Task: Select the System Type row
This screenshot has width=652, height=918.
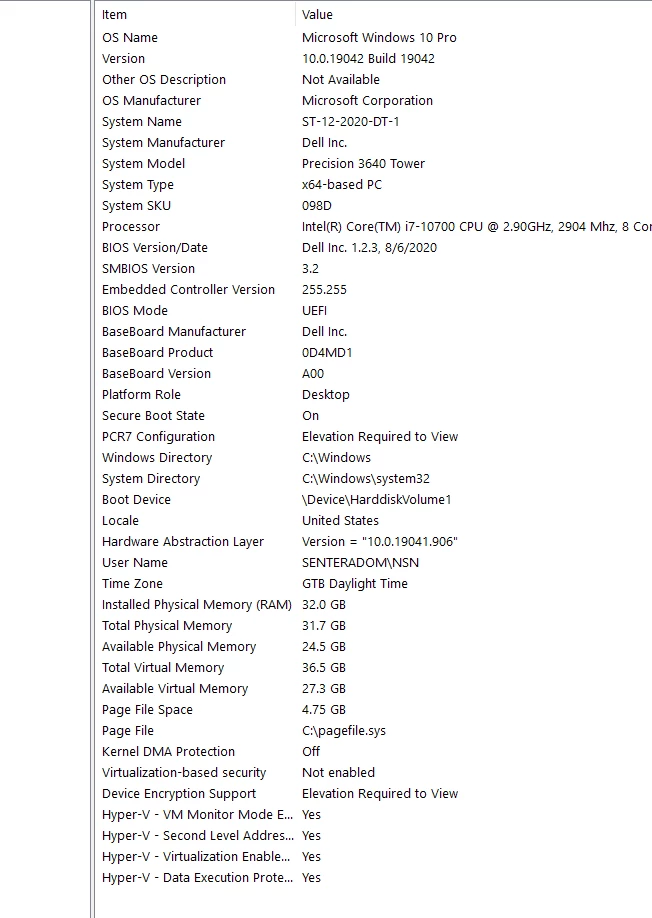Action: (x=138, y=185)
